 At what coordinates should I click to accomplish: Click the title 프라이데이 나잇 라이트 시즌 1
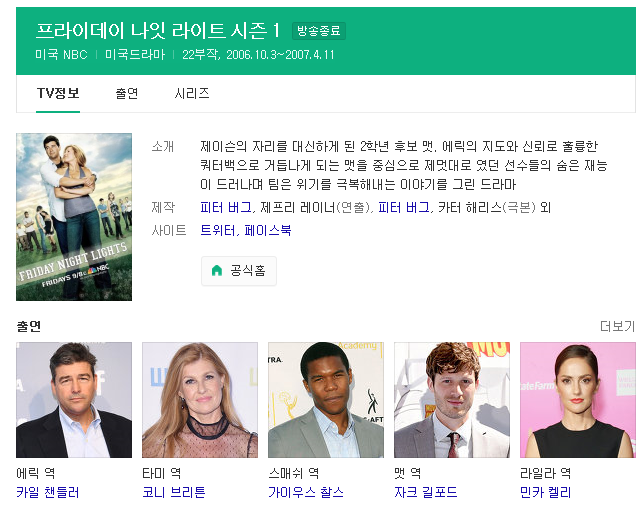[158, 31]
